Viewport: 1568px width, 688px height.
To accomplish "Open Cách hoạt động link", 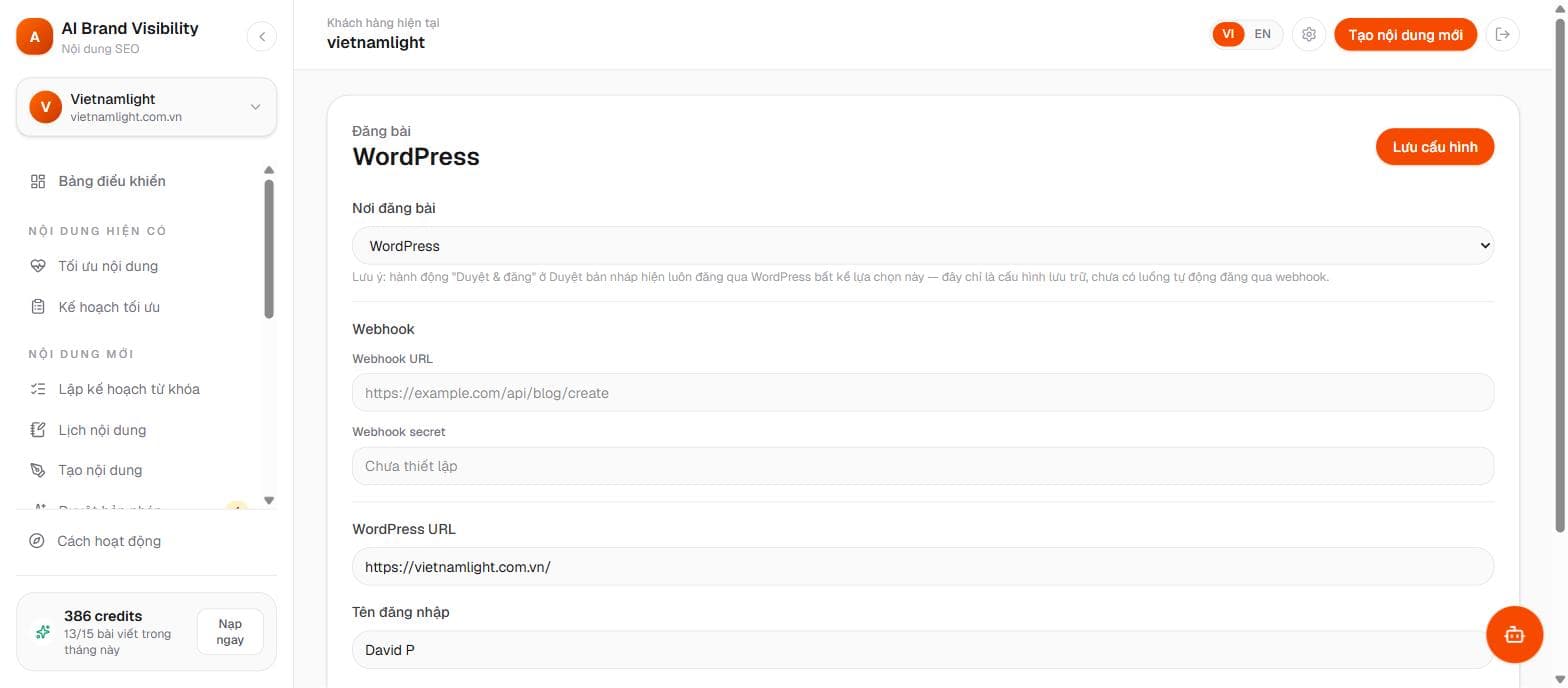I will click(109, 541).
